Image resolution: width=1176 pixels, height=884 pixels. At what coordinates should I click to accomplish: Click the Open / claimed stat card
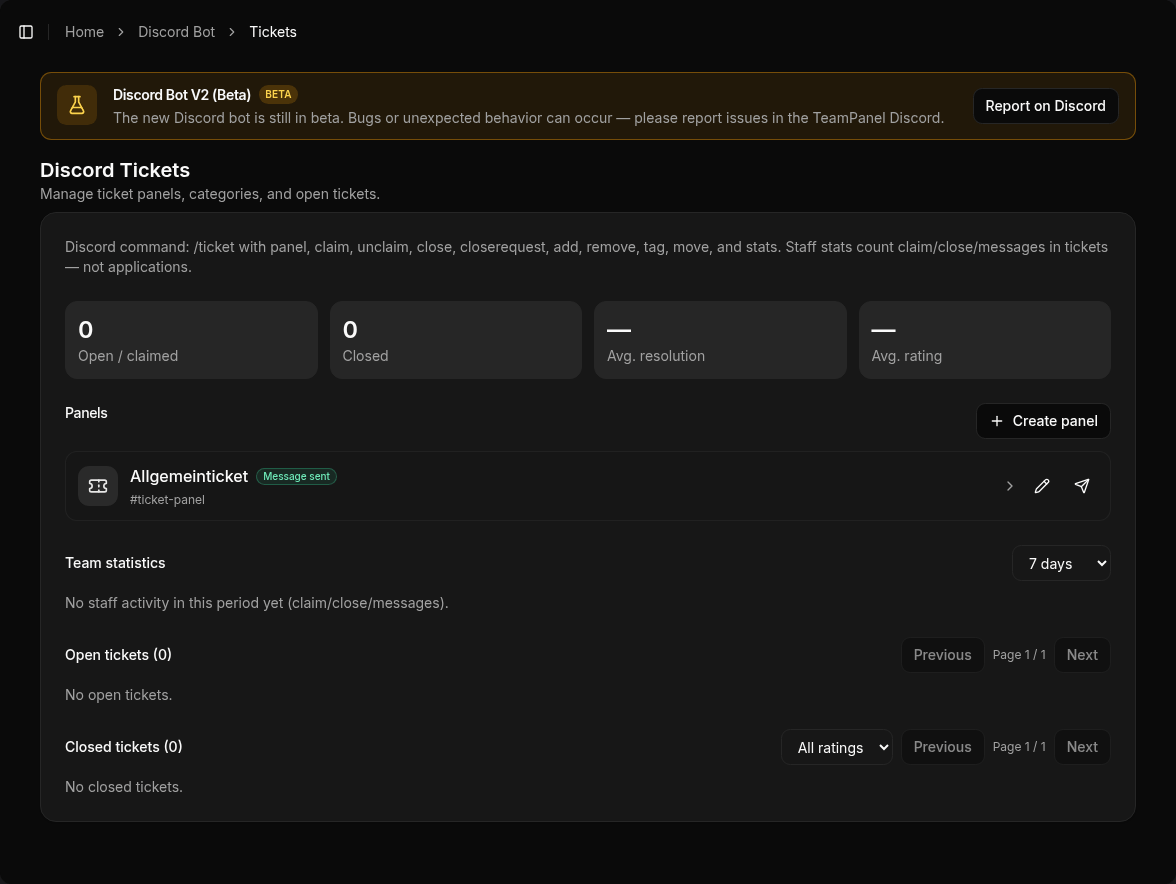pyautogui.click(x=191, y=340)
